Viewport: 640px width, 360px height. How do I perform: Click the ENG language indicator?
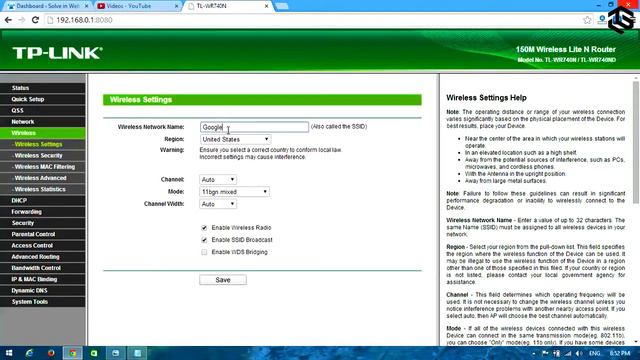point(595,353)
